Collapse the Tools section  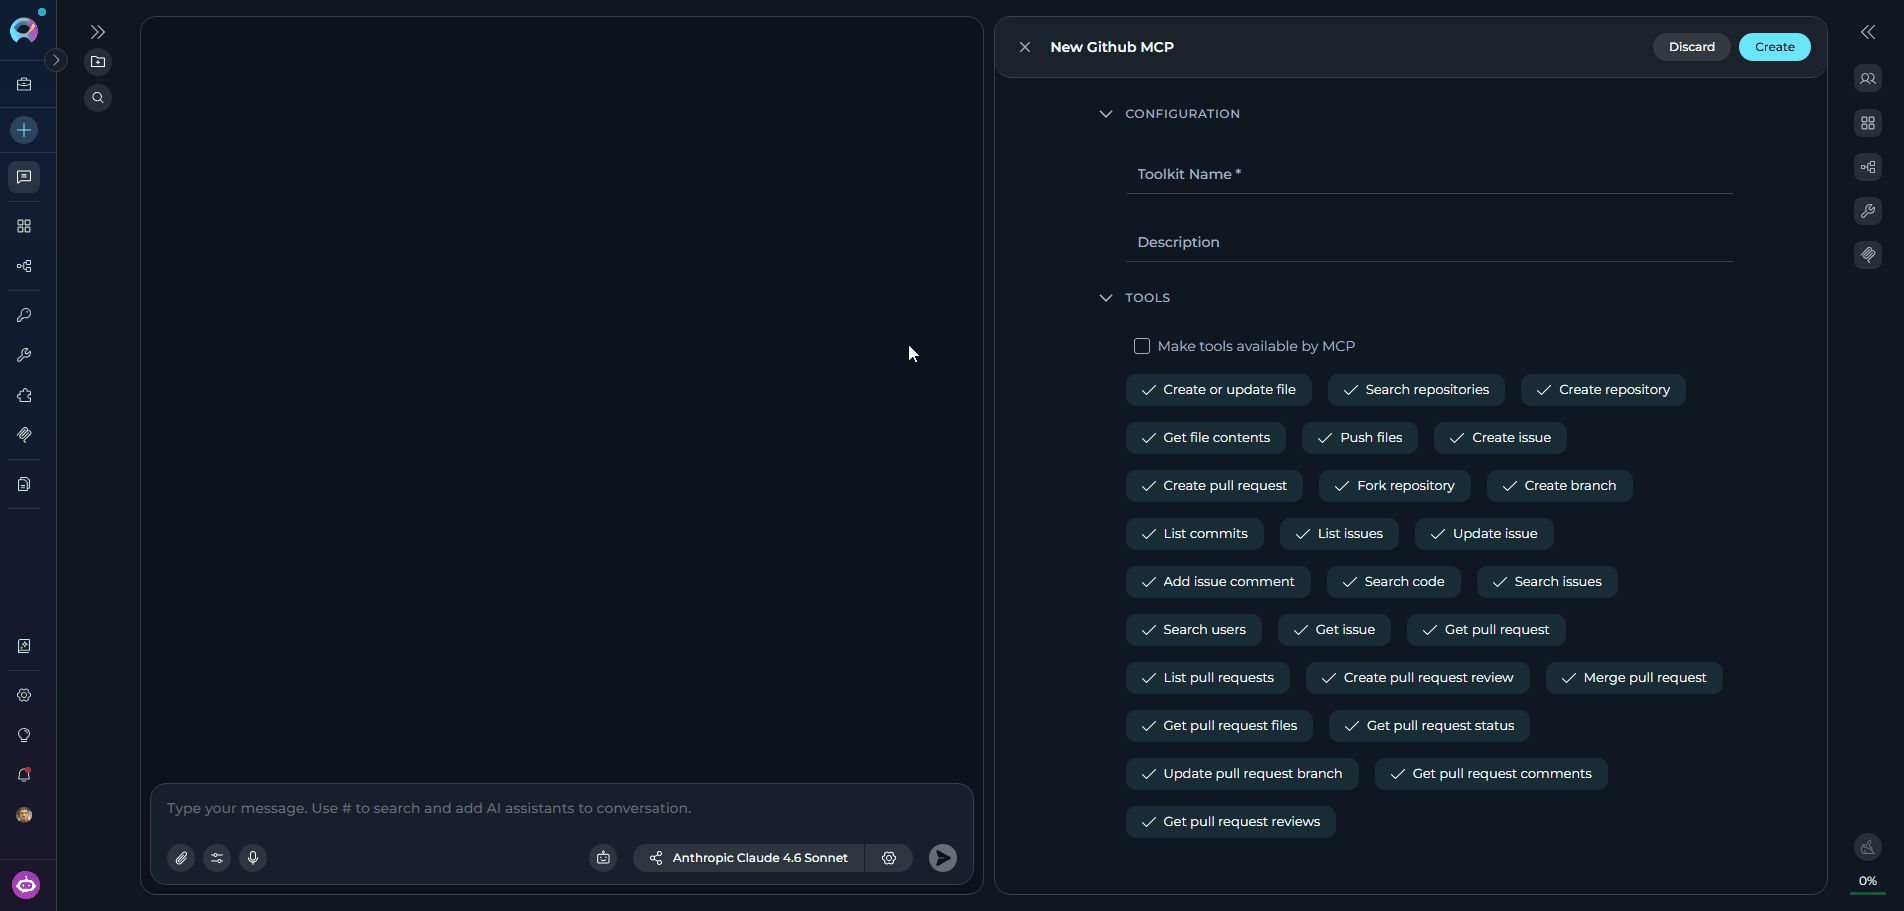pyautogui.click(x=1106, y=298)
